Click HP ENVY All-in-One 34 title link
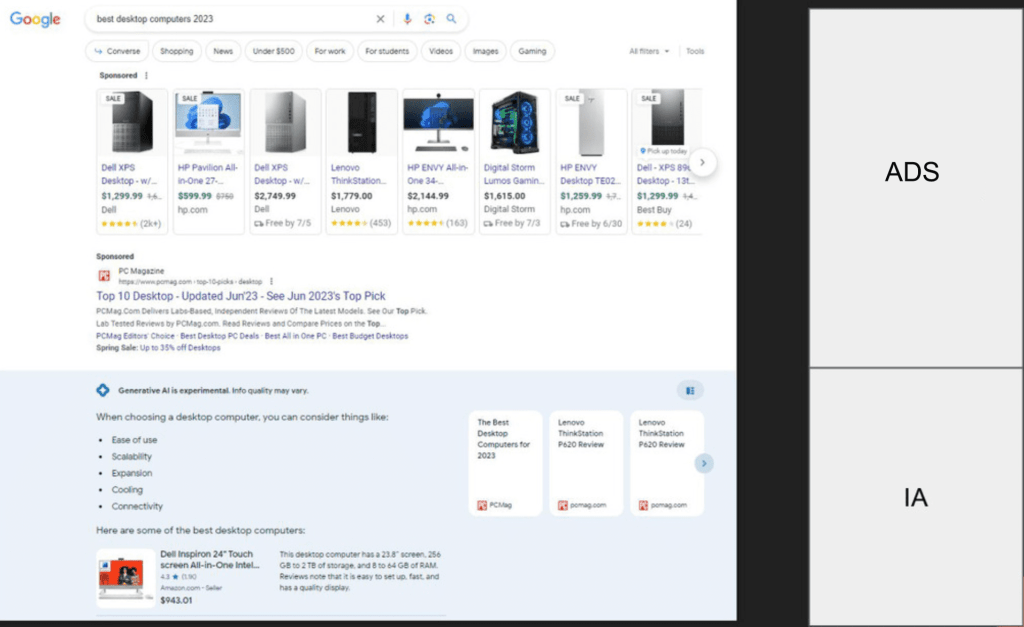This screenshot has width=1024, height=627. (438, 174)
